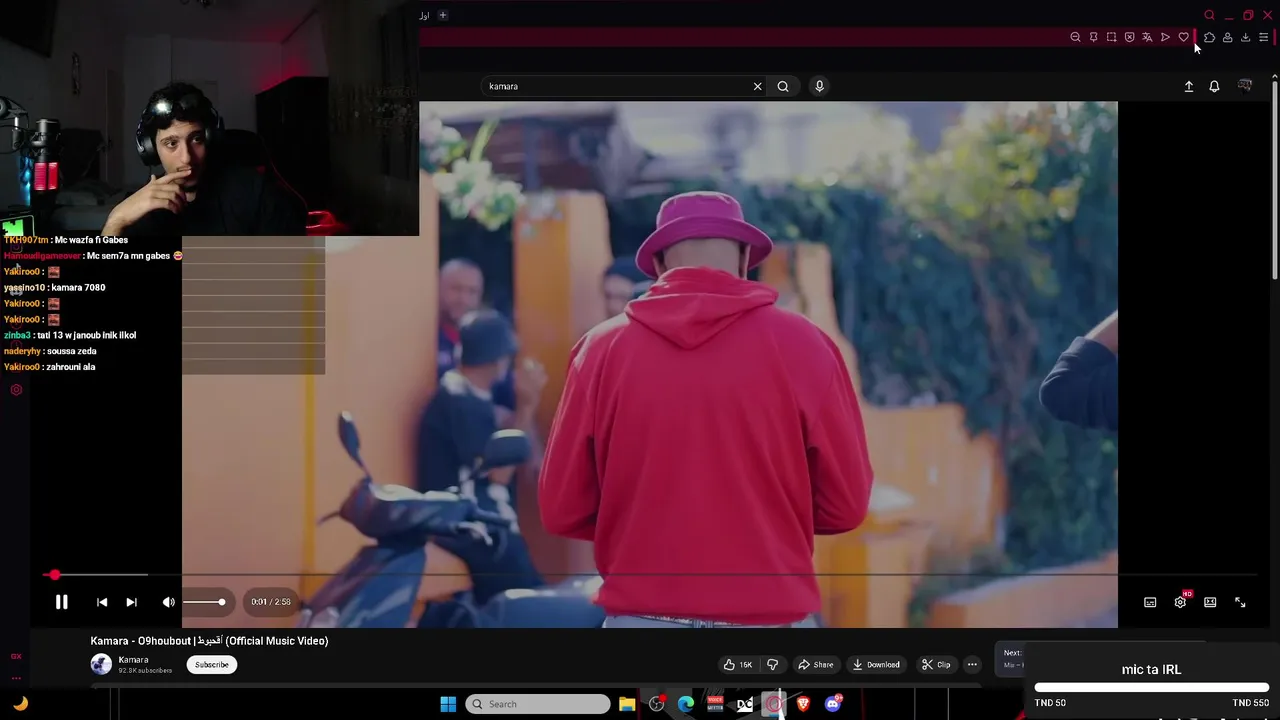Screen dimensions: 1280x720
Task: Open the ad-blocker shield icon
Action: point(1129,37)
